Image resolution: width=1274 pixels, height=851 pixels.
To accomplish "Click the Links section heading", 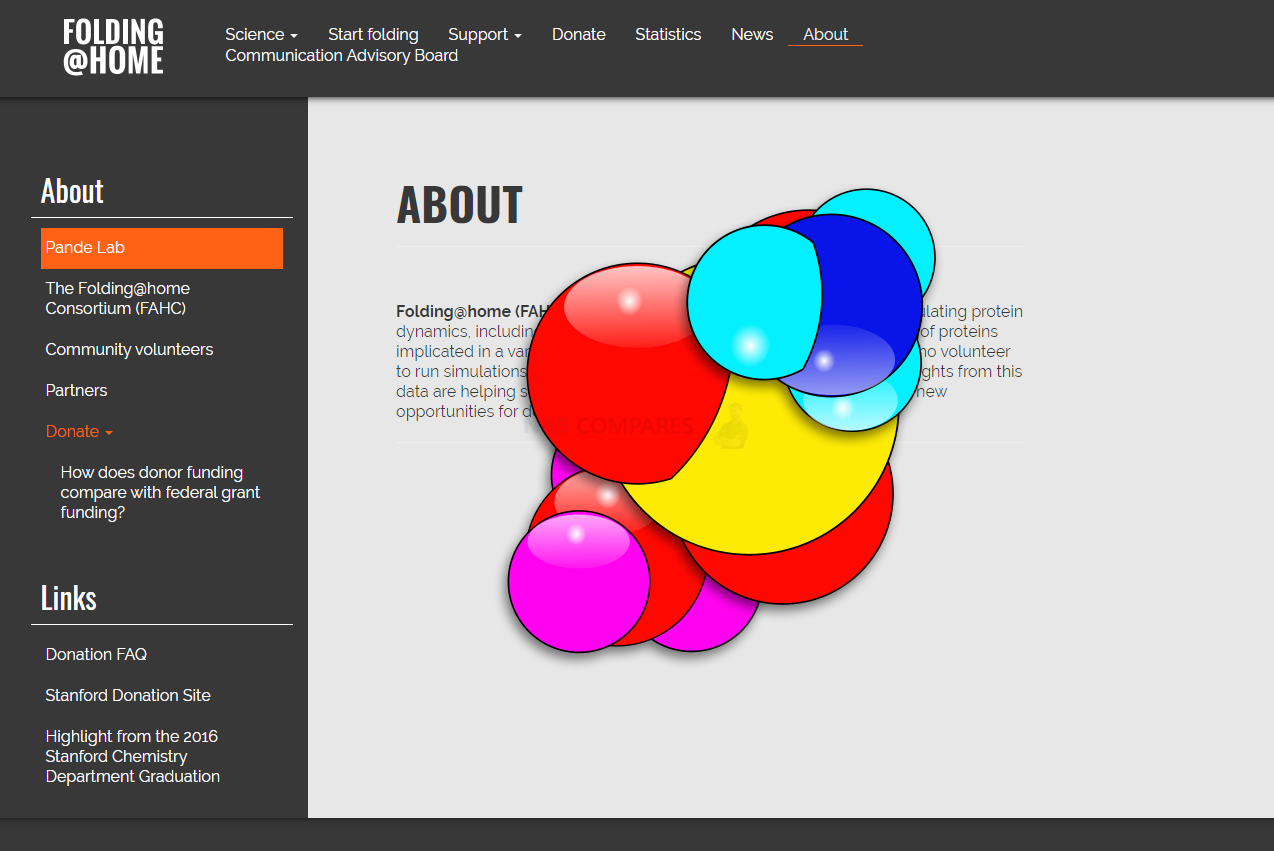I will click(69, 598).
